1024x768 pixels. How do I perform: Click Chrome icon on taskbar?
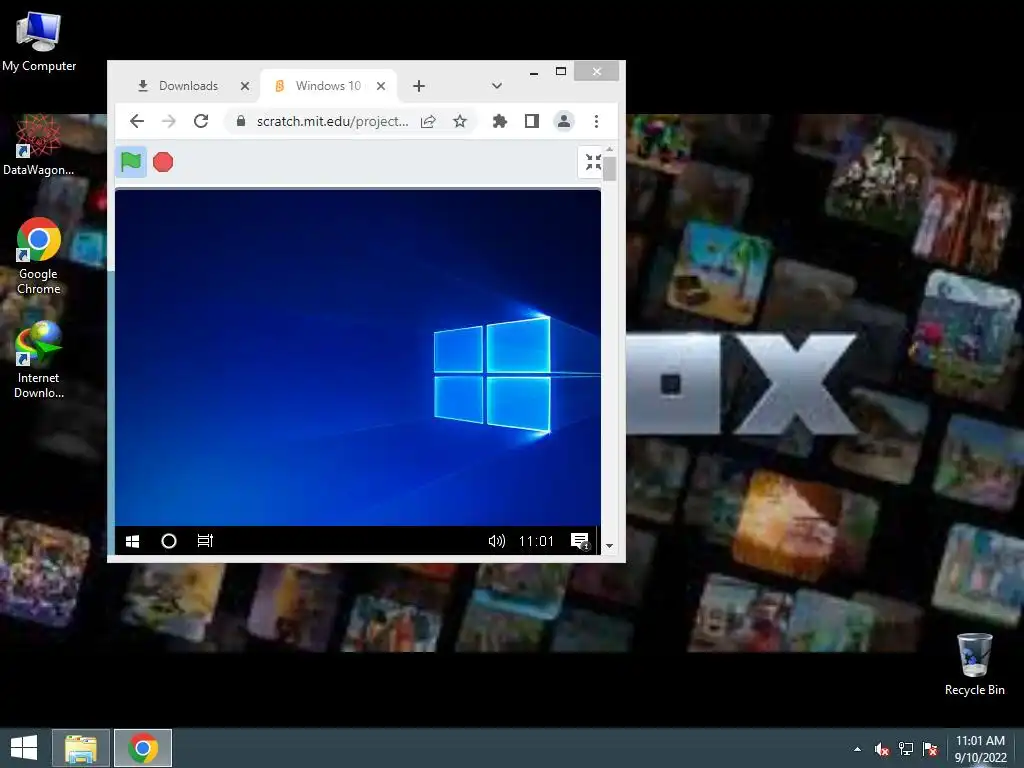[143, 748]
